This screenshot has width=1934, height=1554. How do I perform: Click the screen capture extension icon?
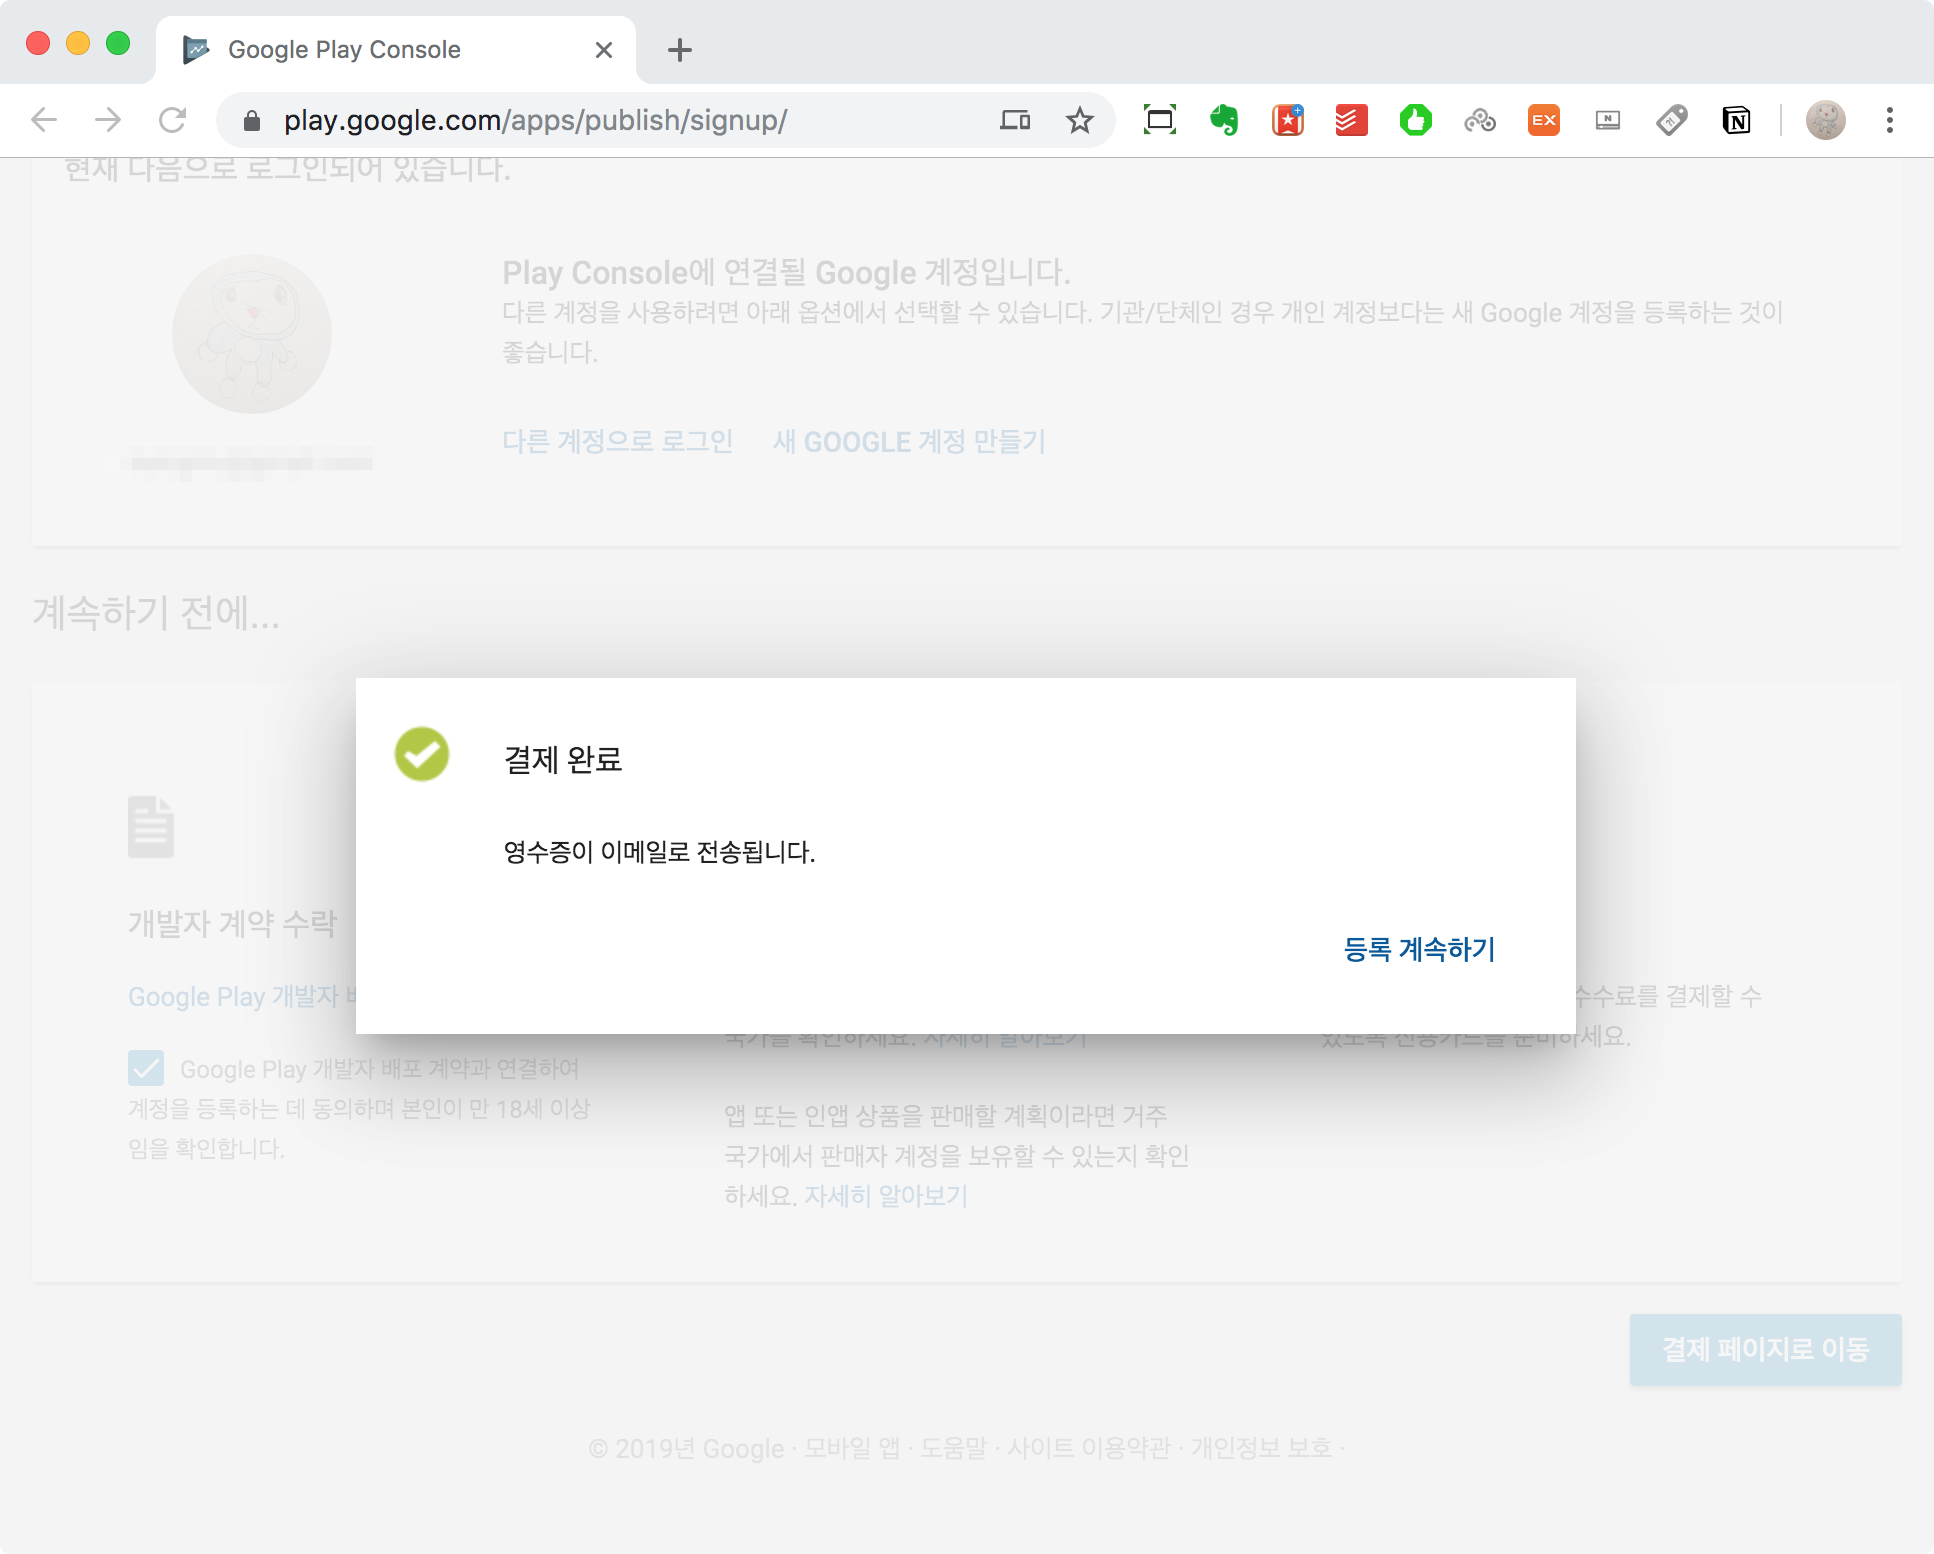click(1159, 121)
